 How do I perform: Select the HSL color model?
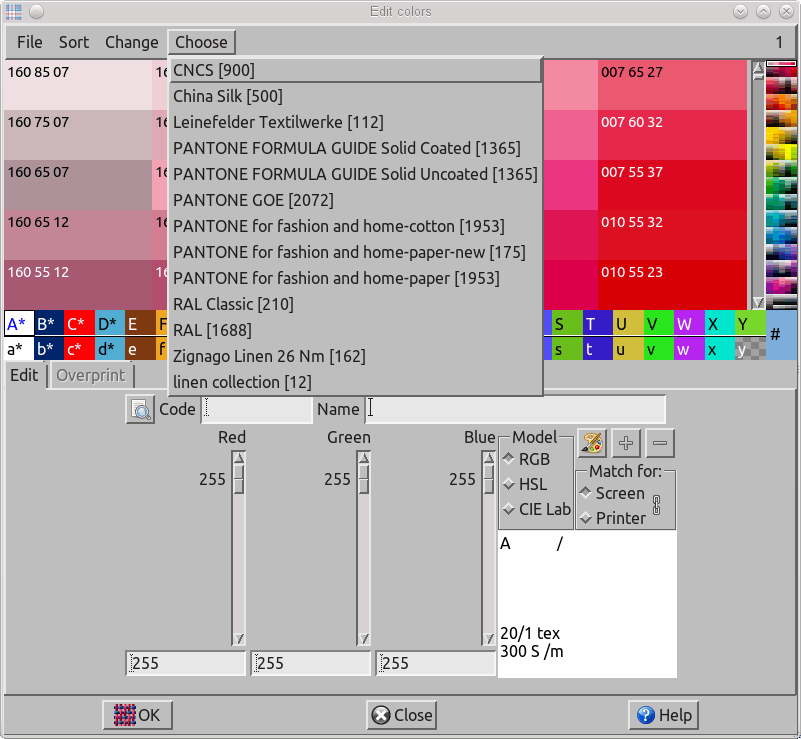coord(525,484)
